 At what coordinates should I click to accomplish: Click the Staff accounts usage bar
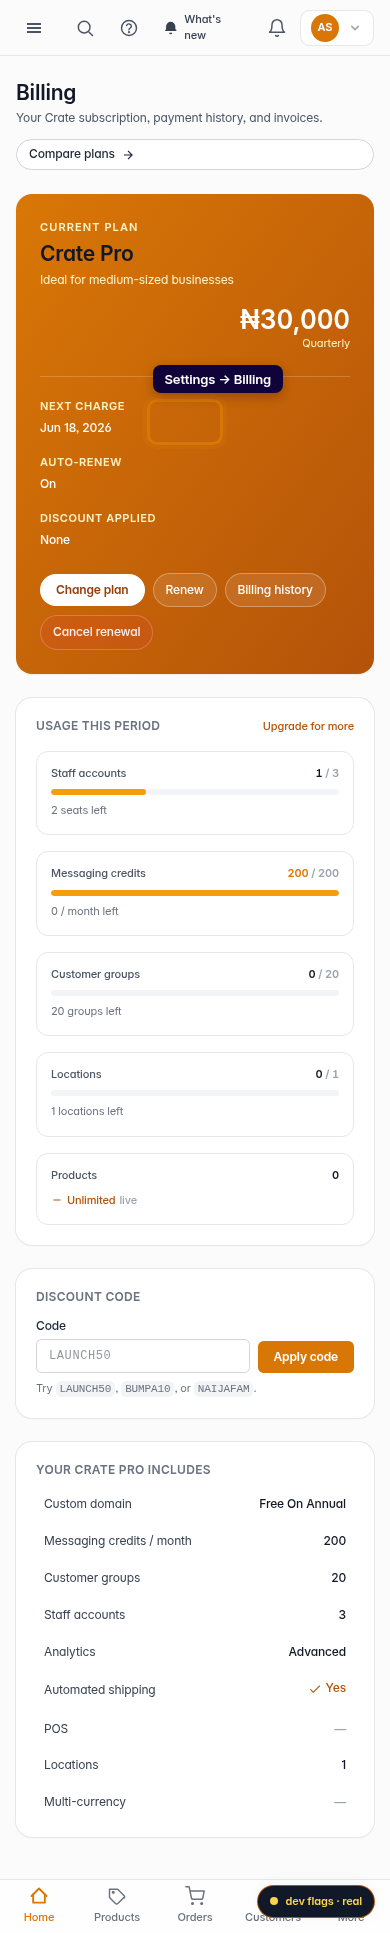pos(195,792)
